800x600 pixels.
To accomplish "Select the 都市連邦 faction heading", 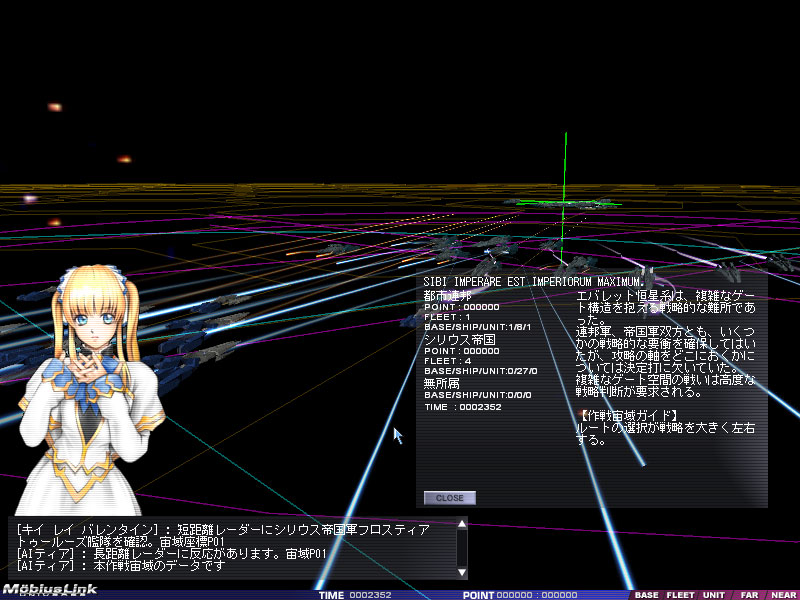I will [447, 295].
